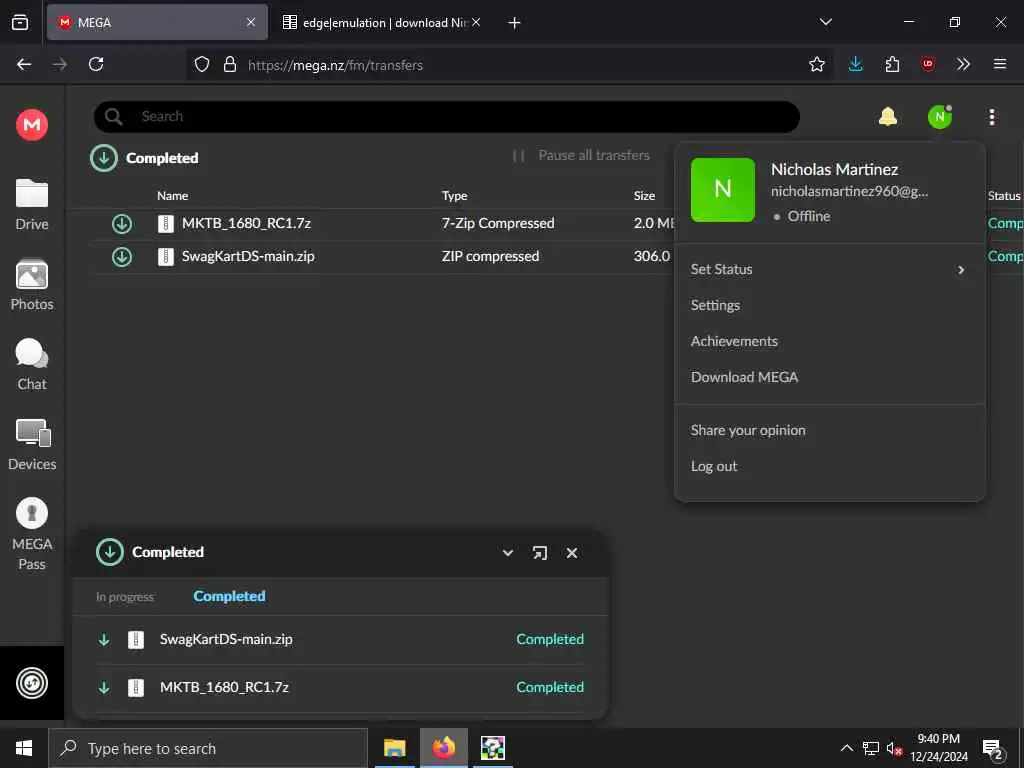Viewport: 1024px width, 768px height.
Task: Click the Nicholas Martinez account name
Action: click(x=835, y=169)
